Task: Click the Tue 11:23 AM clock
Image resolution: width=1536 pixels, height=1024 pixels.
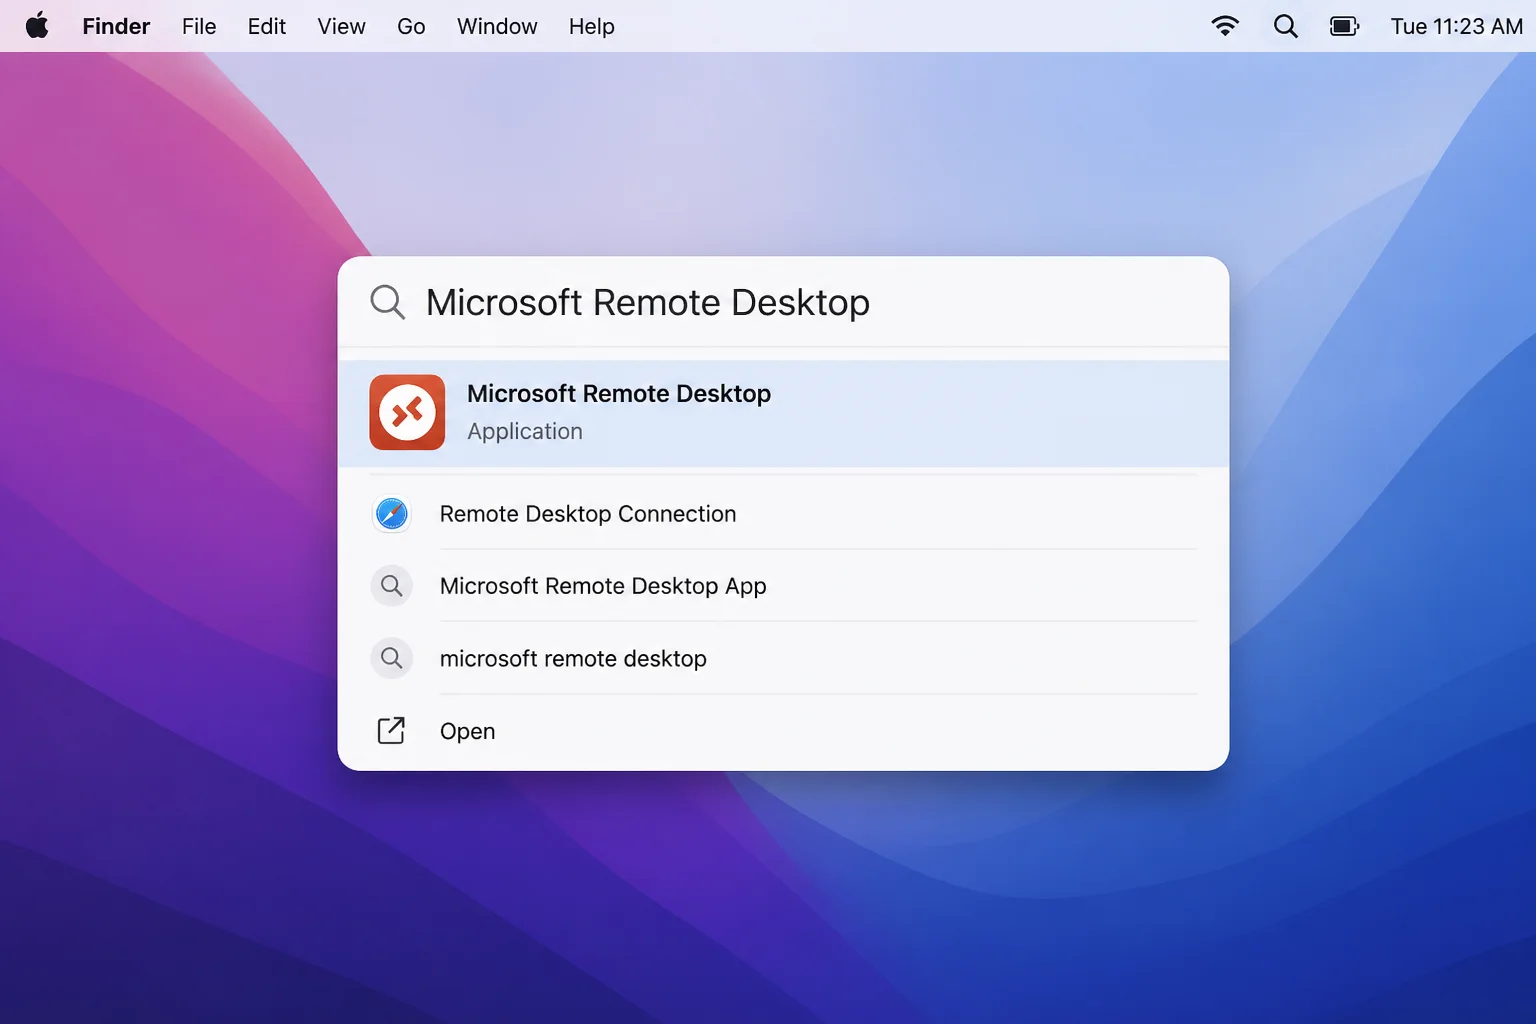Action: [1456, 26]
